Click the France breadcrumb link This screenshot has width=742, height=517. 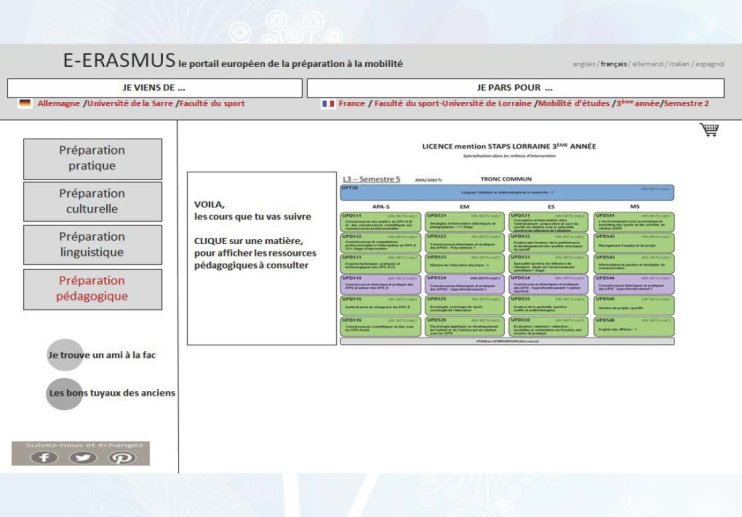[x=352, y=103]
